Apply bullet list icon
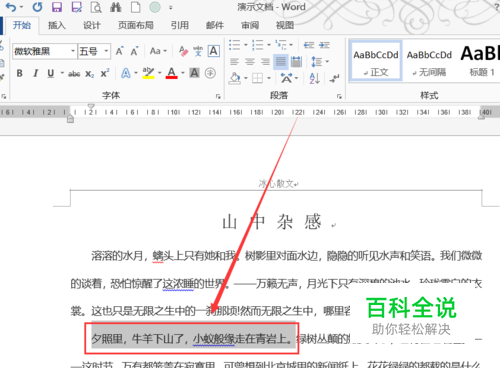The width and height of the screenshot is (500, 368). tap(235, 45)
